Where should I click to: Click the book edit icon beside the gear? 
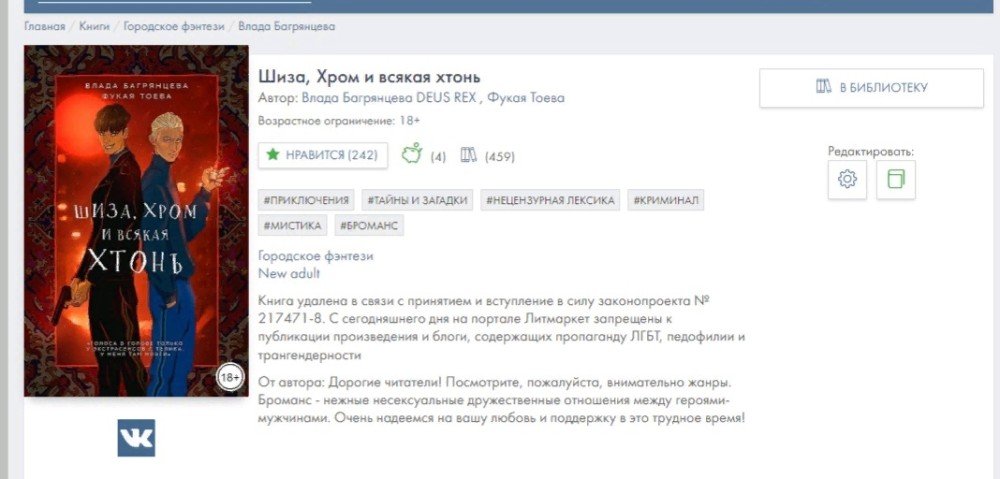click(x=895, y=180)
